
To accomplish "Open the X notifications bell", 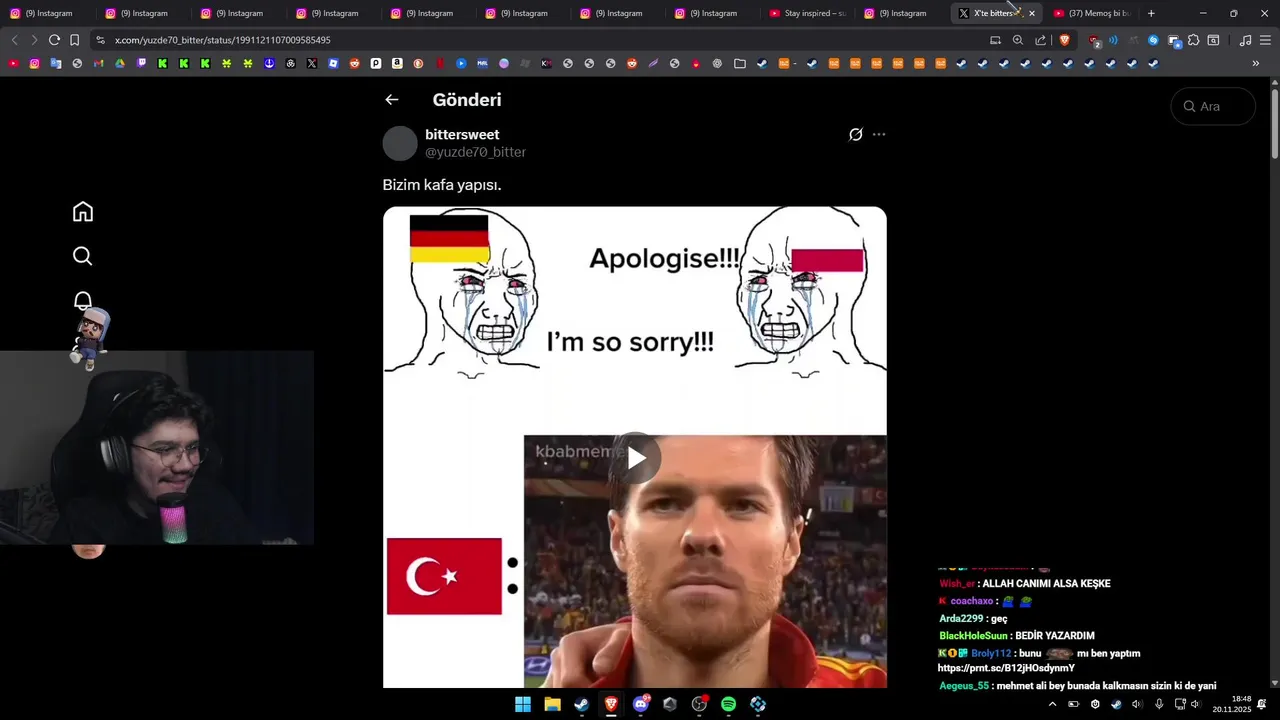I will coord(83,301).
